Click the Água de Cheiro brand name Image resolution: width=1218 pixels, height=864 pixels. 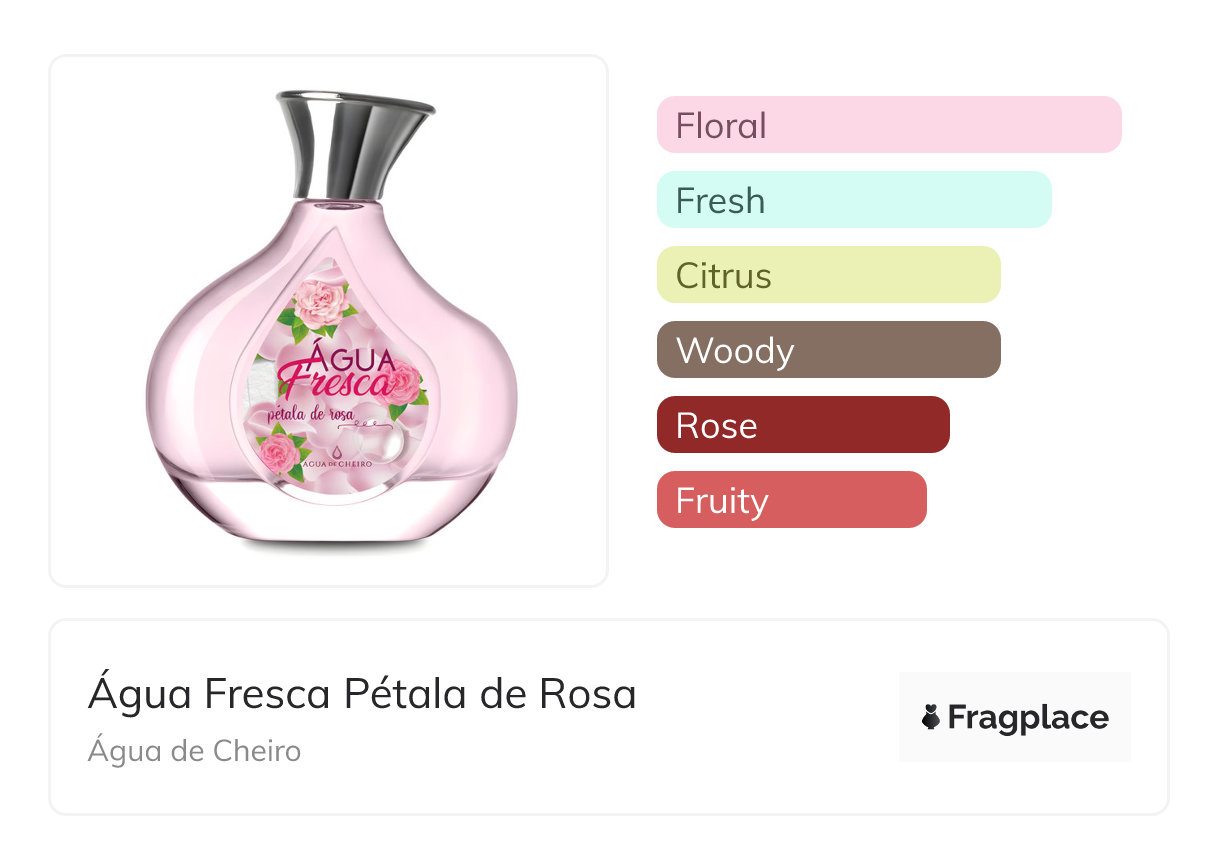click(194, 750)
